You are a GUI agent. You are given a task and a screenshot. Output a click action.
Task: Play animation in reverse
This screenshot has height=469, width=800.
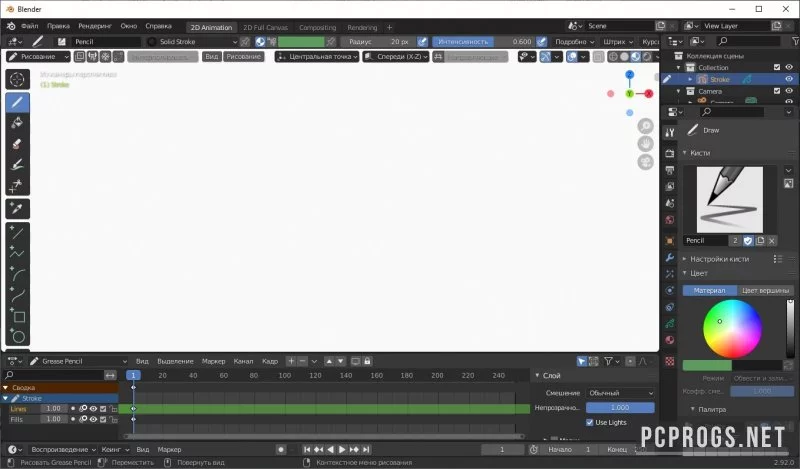point(330,450)
